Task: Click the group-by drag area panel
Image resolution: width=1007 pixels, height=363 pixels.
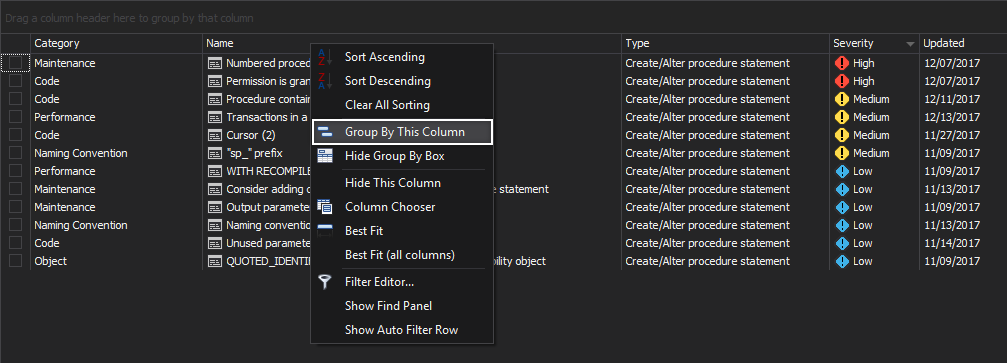Action: (504, 17)
